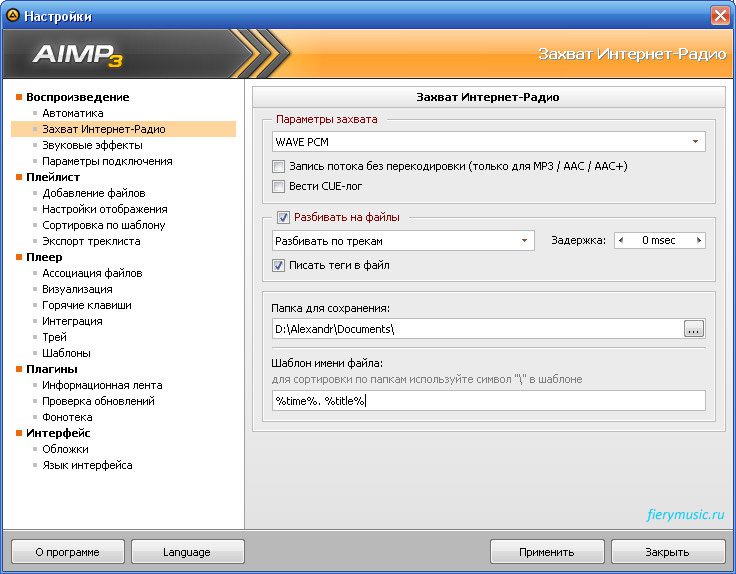736x574 pixels.
Task: Open Язык интерфейса settings
Action: click(87, 465)
